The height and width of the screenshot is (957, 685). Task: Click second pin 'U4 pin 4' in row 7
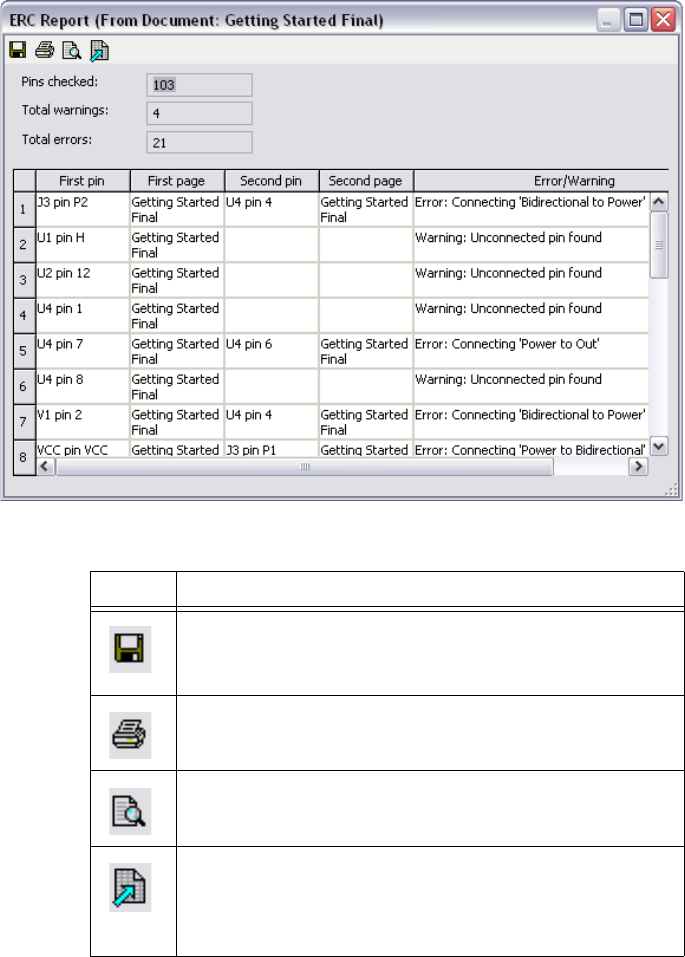click(272, 422)
